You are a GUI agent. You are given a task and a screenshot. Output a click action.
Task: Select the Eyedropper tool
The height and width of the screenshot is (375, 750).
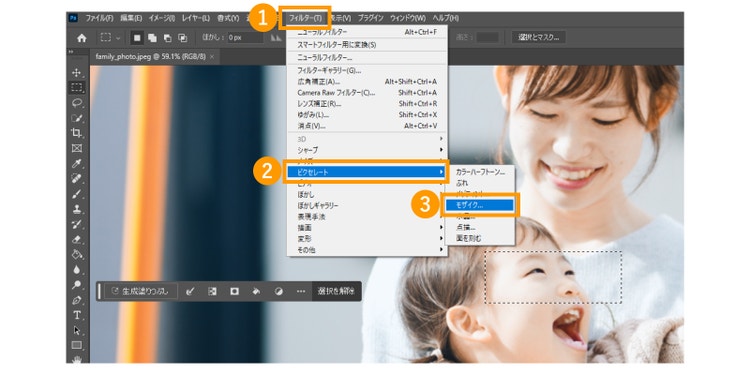tap(77, 164)
